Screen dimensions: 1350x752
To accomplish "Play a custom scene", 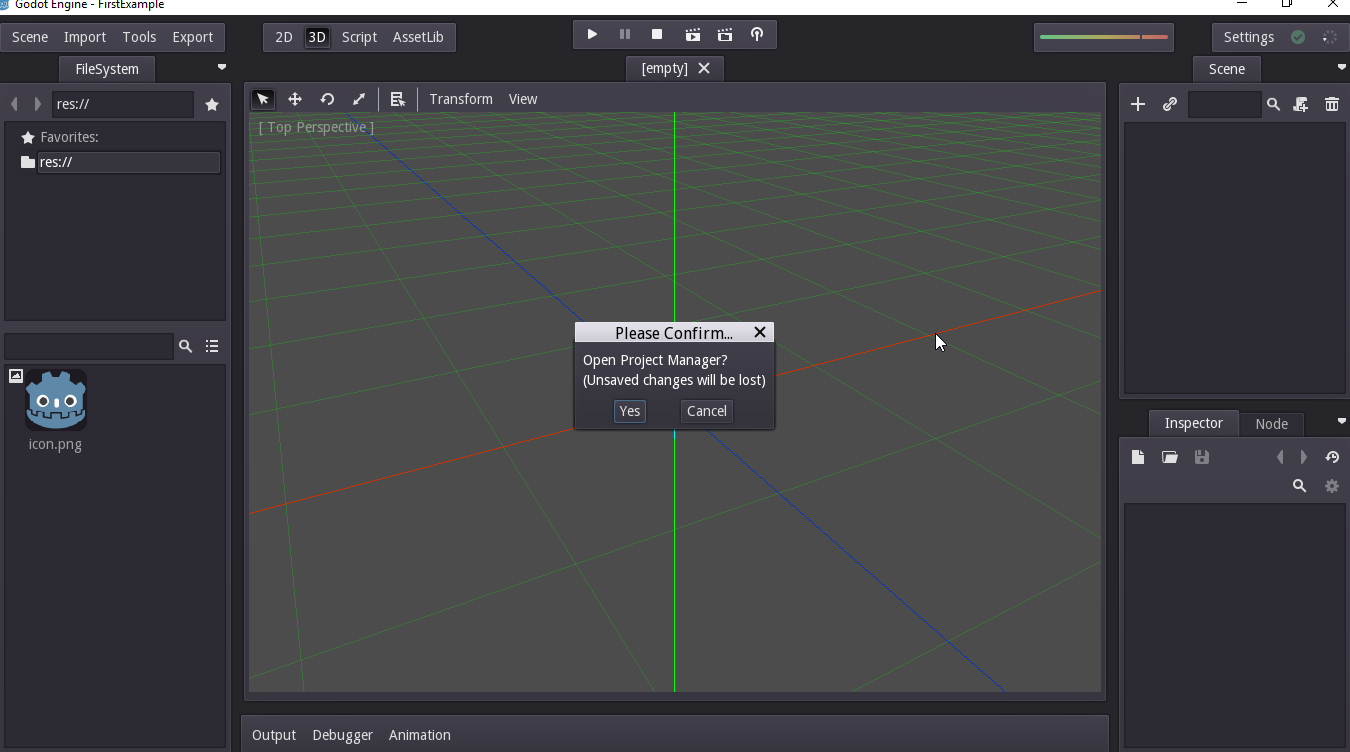I will [x=725, y=35].
